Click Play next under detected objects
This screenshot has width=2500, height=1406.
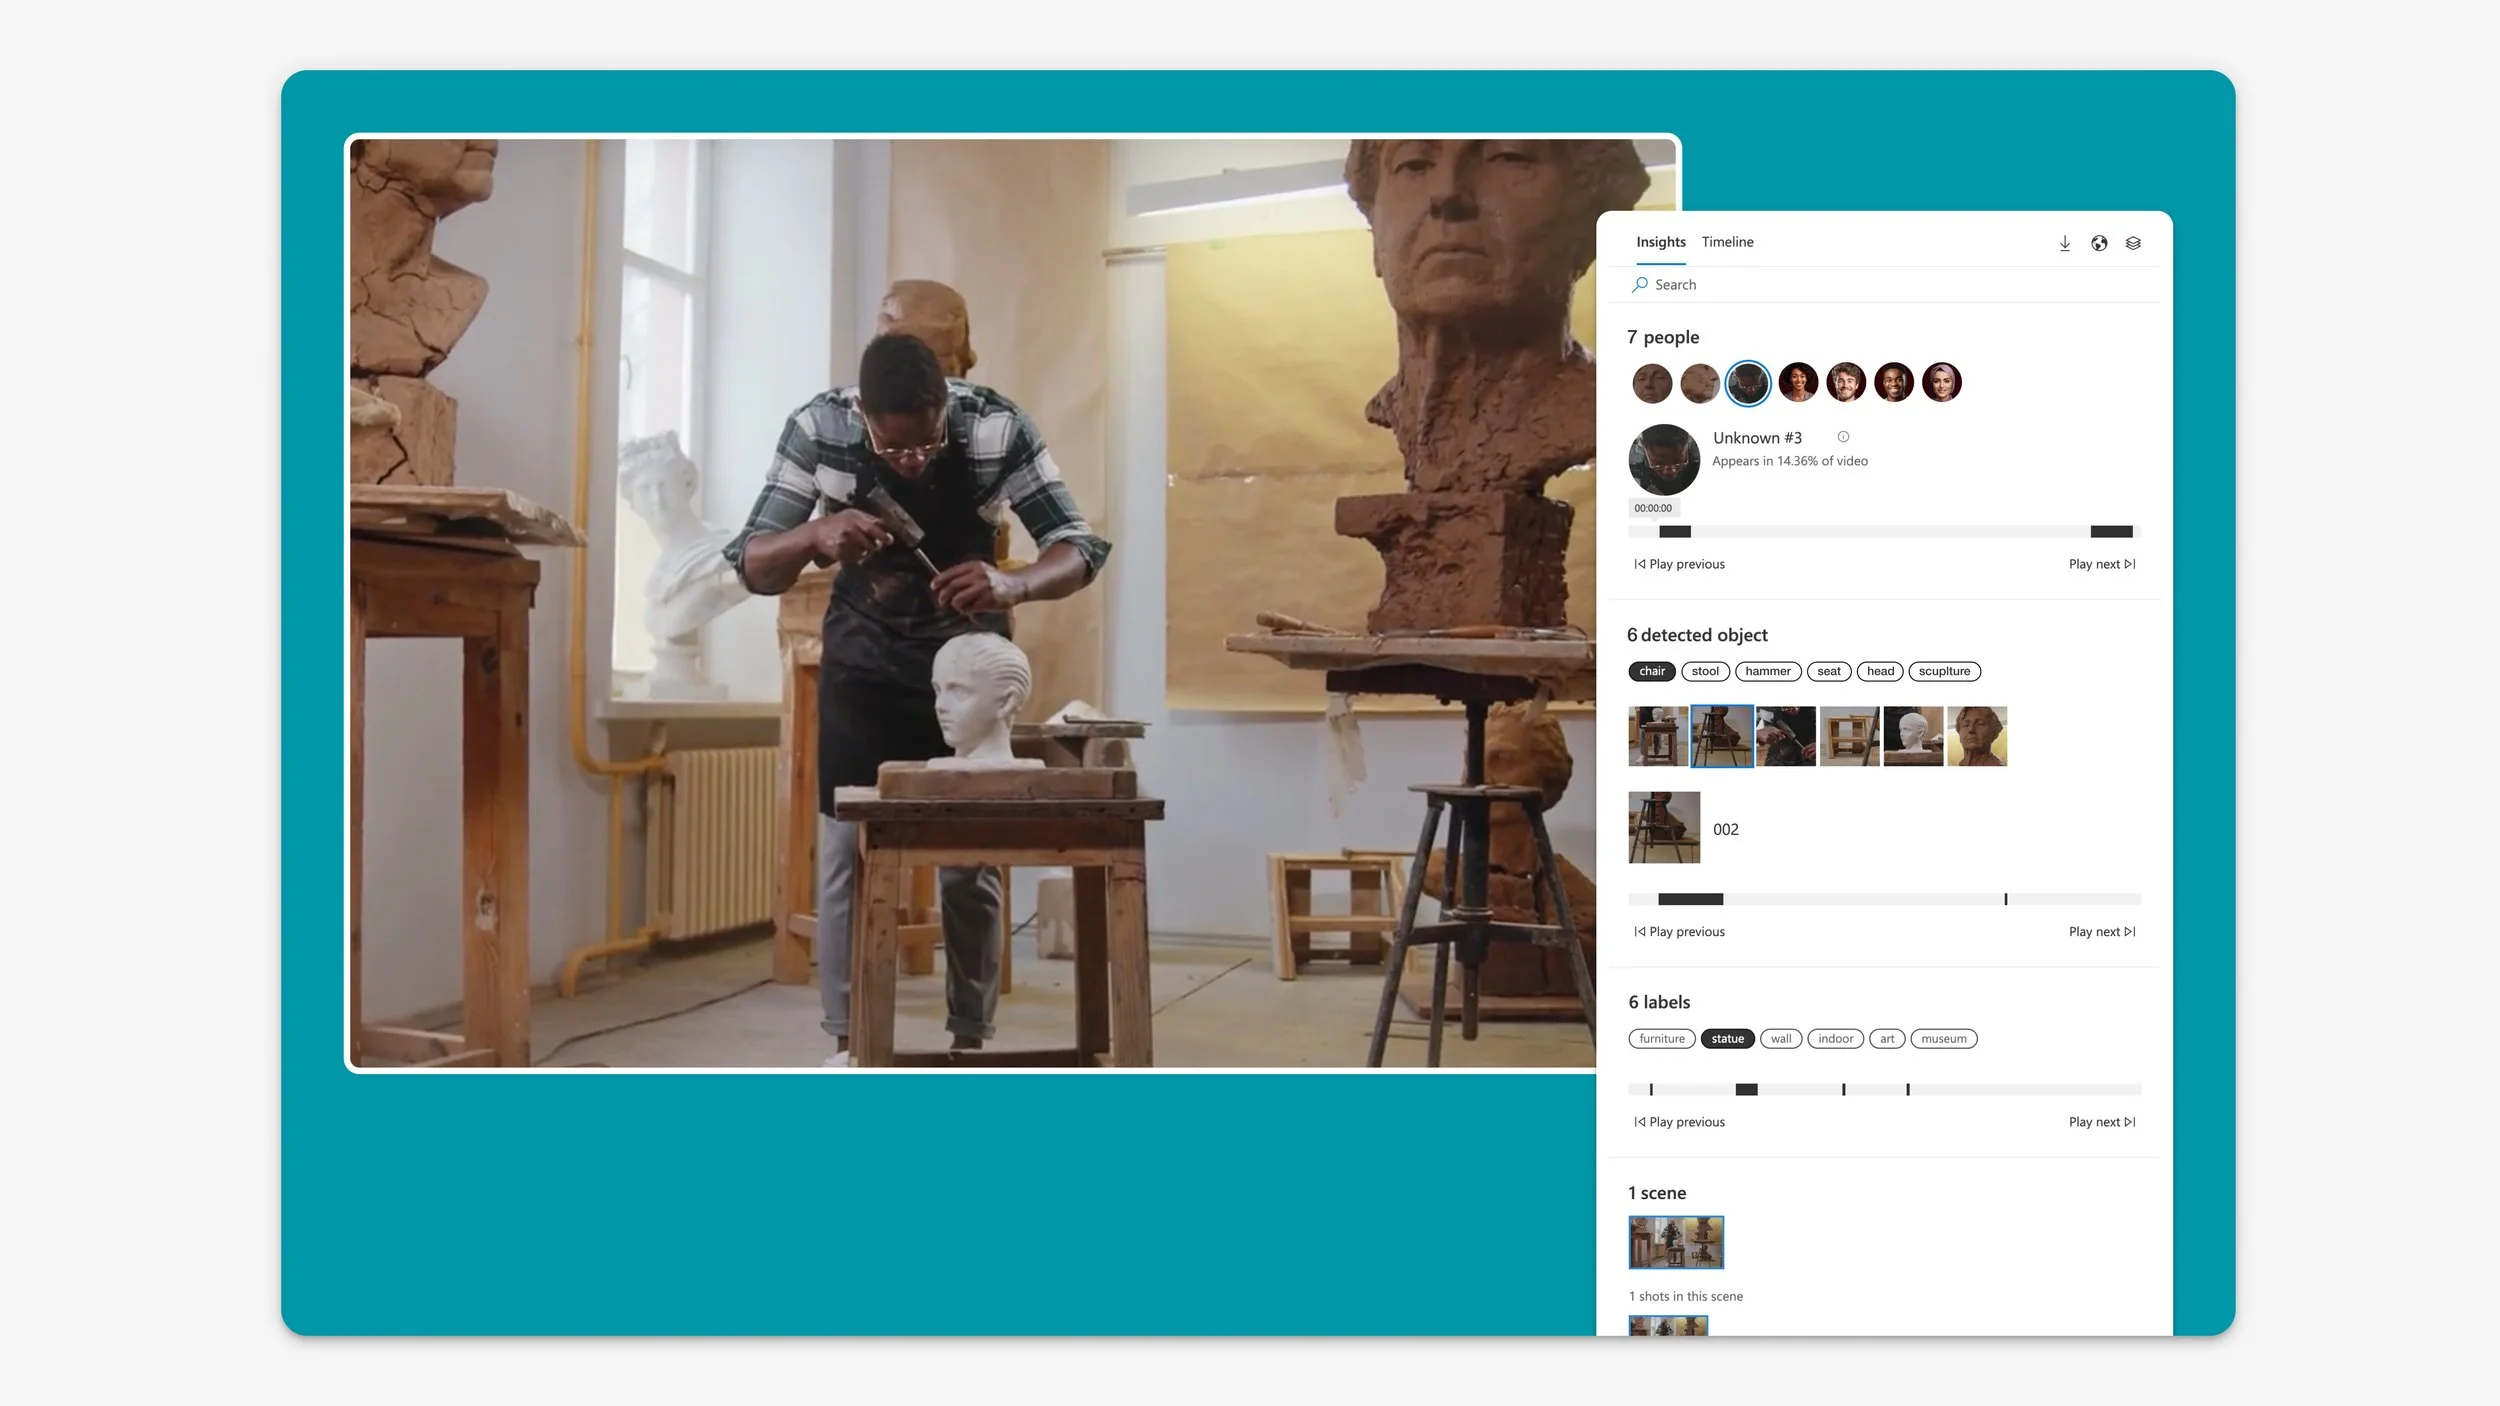click(x=2101, y=932)
